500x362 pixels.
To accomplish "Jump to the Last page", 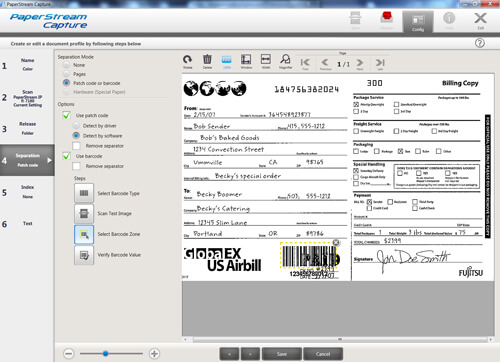I will point(380,63).
